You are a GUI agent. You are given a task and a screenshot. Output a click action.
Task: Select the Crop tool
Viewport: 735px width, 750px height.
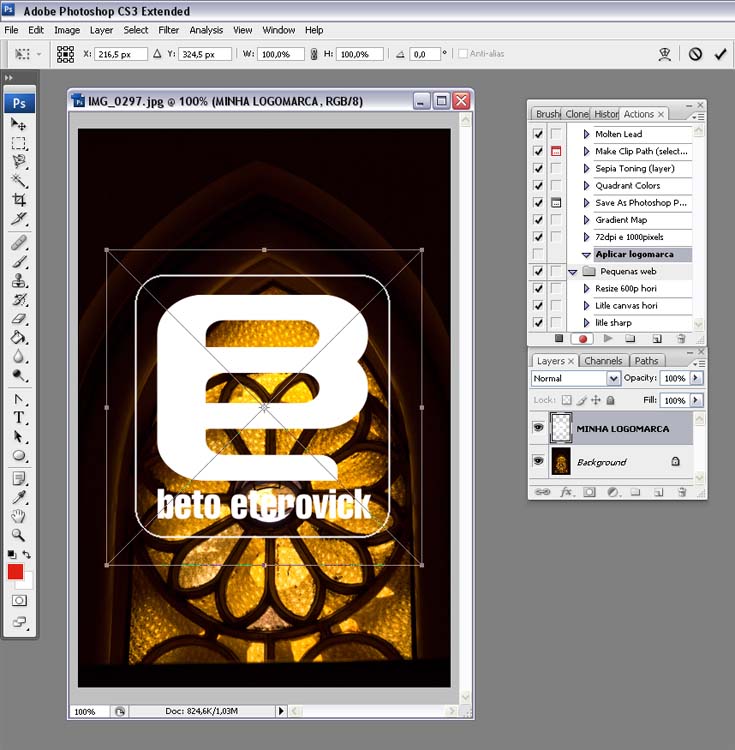pos(19,200)
